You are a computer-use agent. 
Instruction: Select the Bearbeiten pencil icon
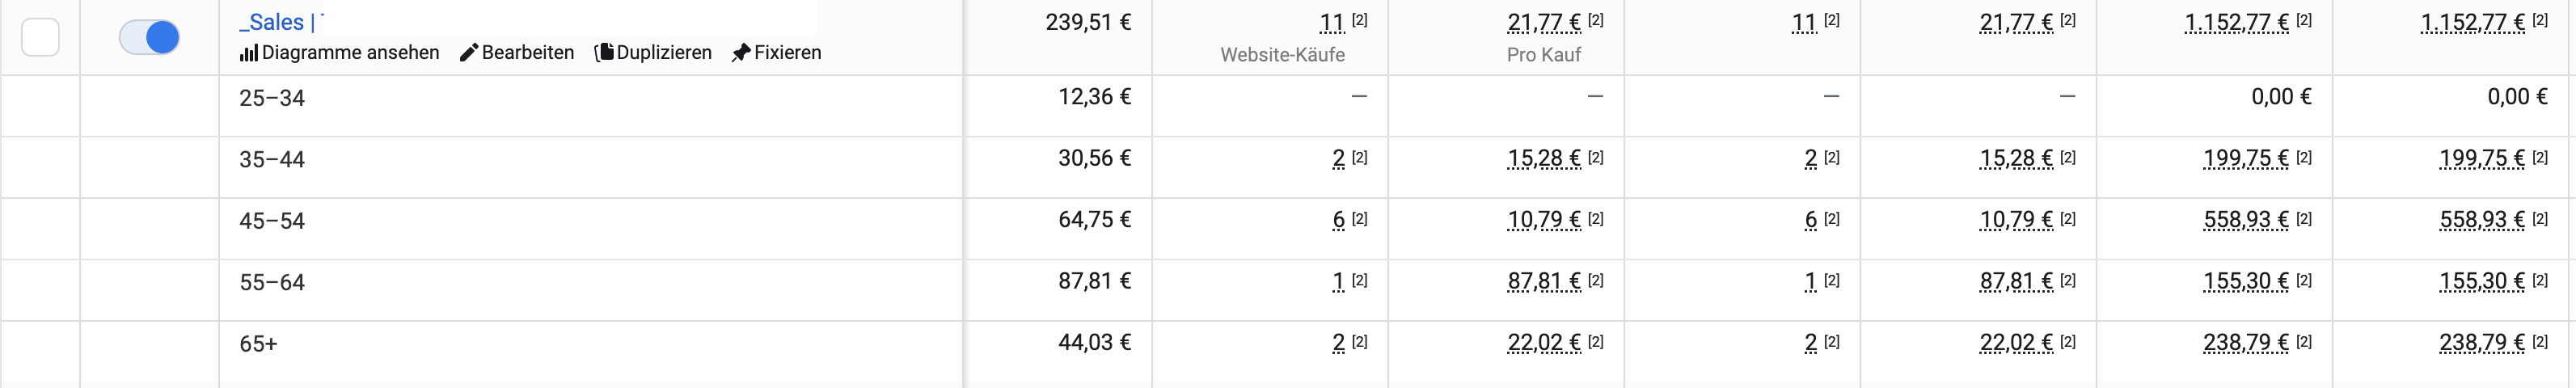pos(468,53)
